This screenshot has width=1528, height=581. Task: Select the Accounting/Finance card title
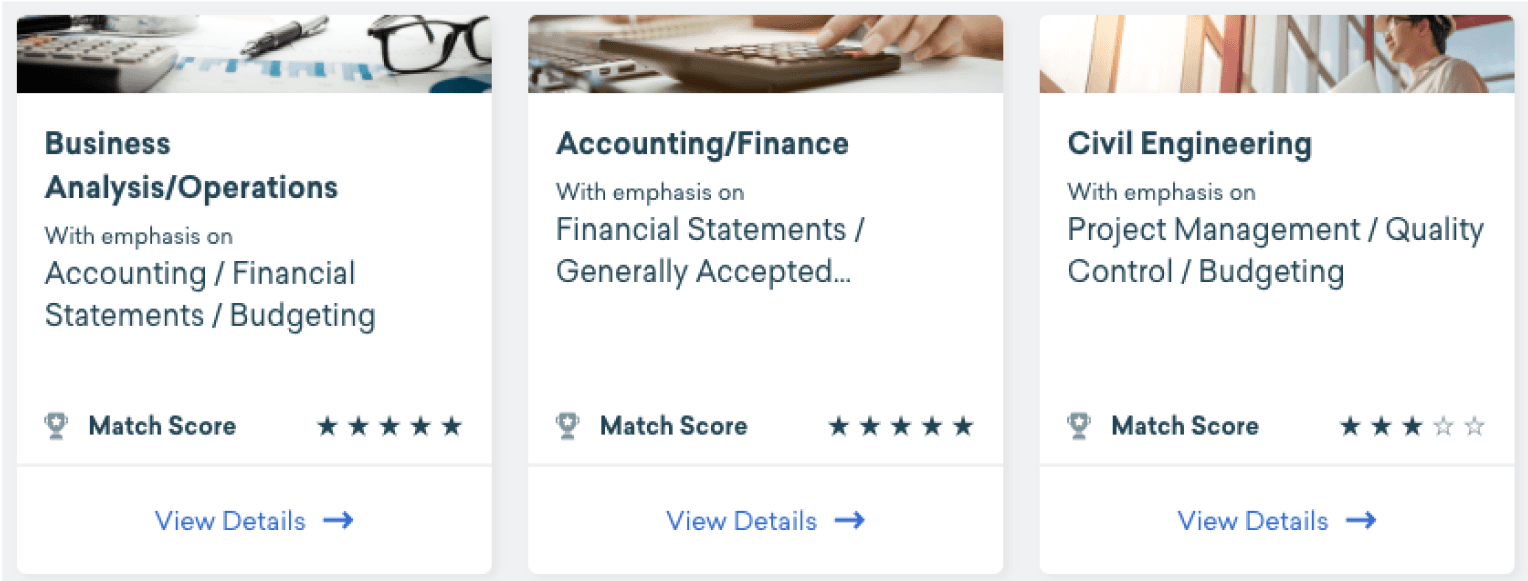702,144
